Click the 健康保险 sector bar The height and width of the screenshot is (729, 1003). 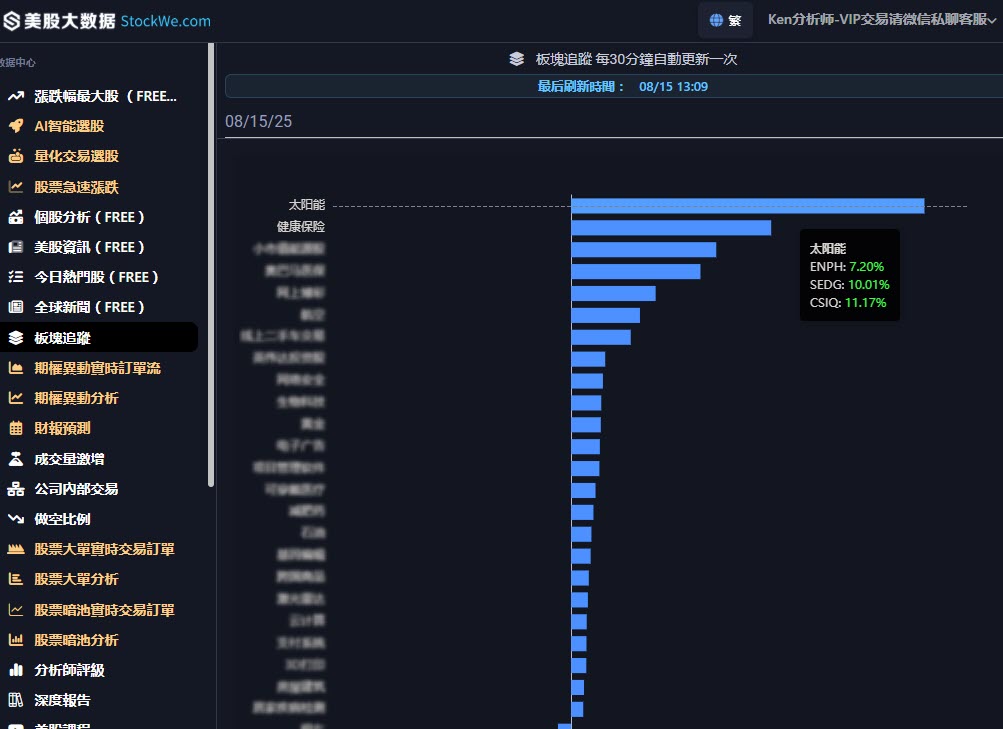(671, 227)
